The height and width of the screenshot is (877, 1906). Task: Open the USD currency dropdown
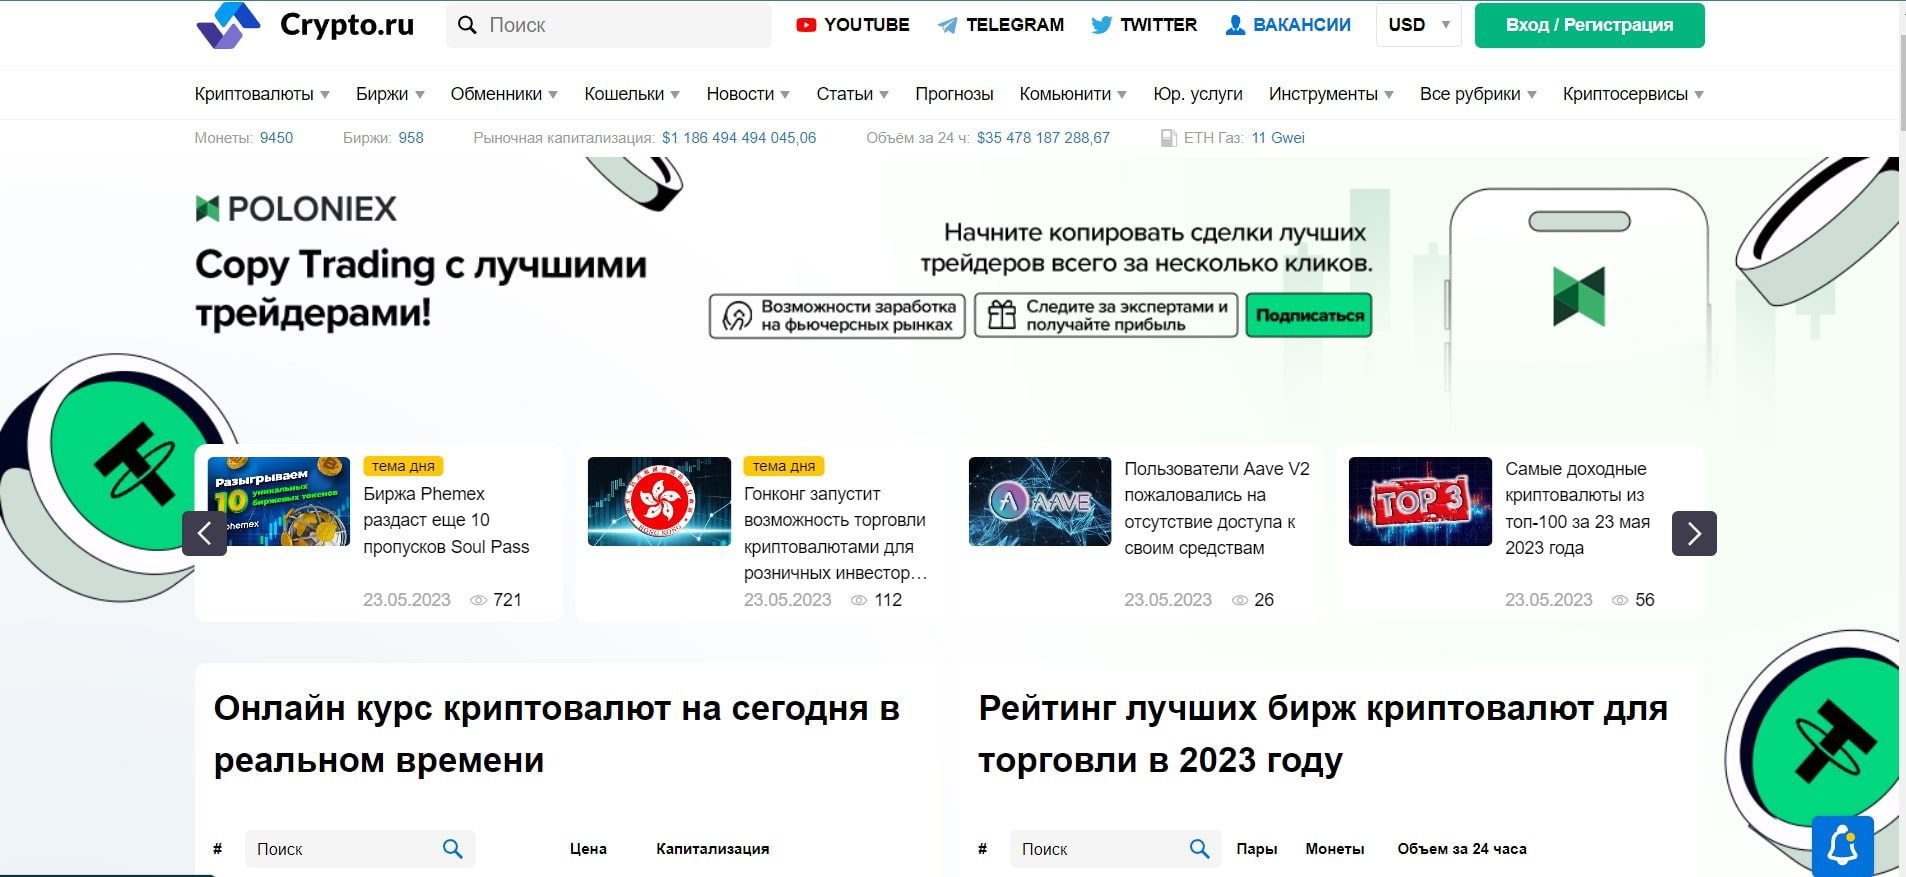[x=1418, y=25]
